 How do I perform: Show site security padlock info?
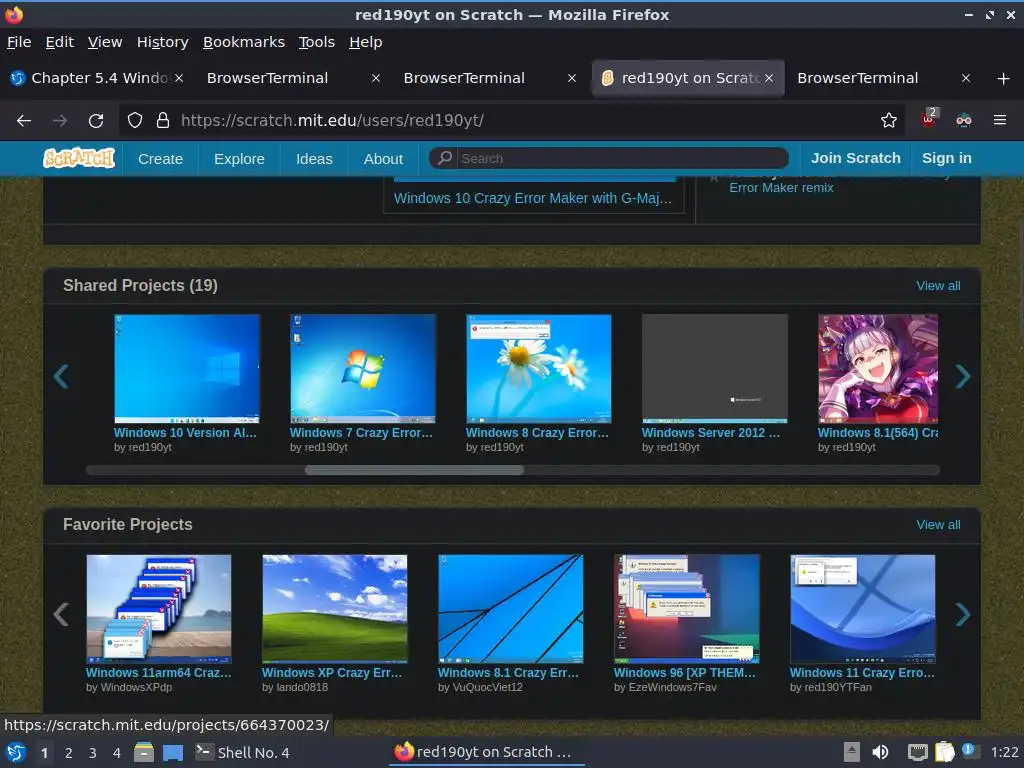pyautogui.click(x=163, y=120)
